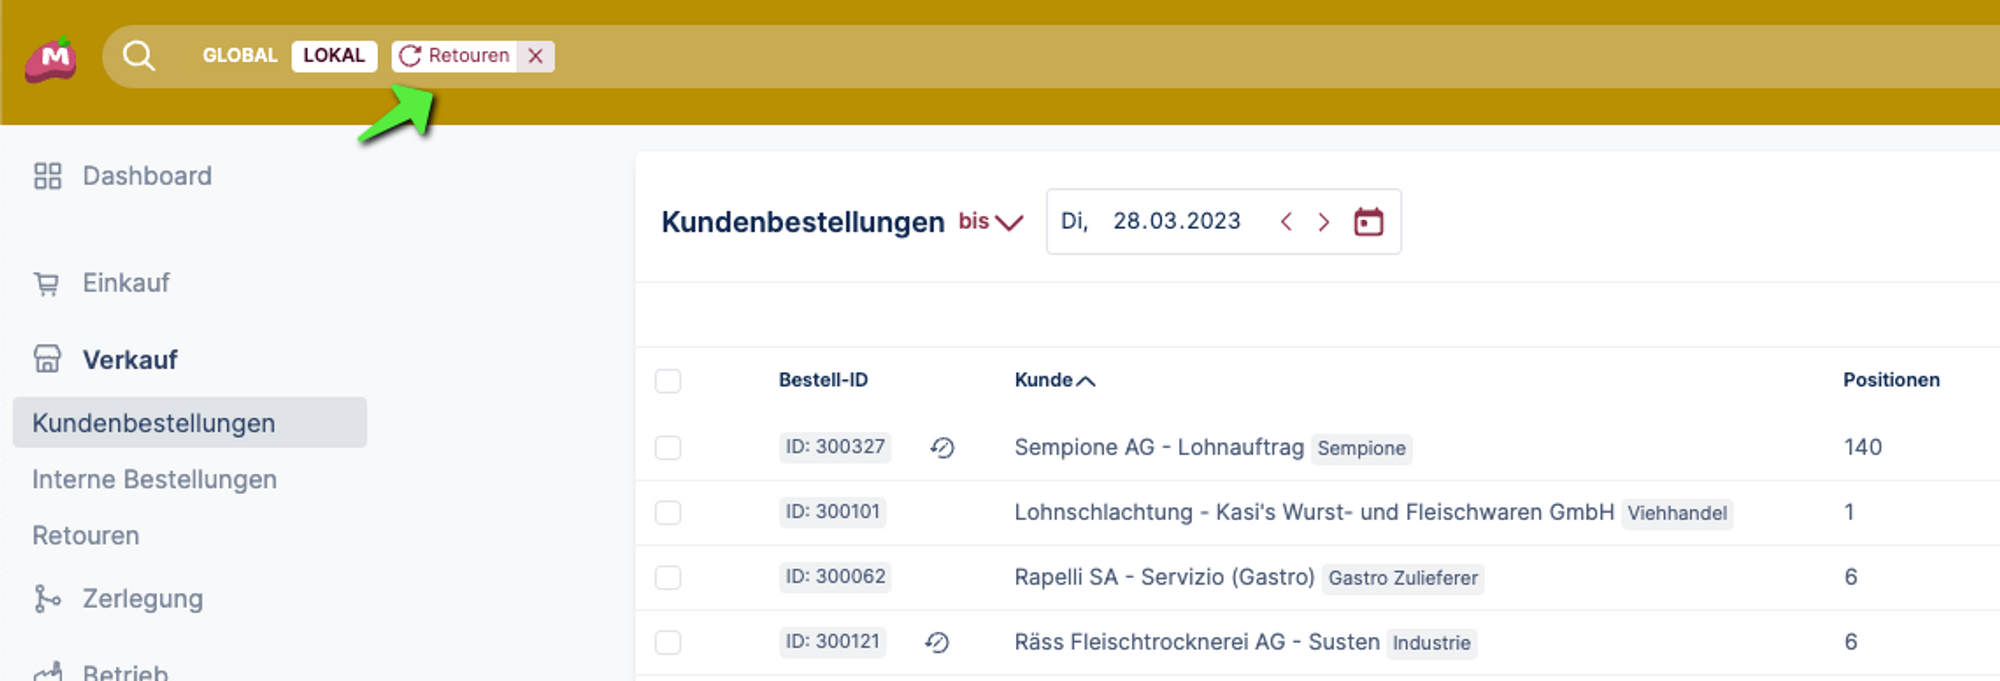Open Interne Bestellungen in sidebar
2000x681 pixels.
click(x=154, y=480)
